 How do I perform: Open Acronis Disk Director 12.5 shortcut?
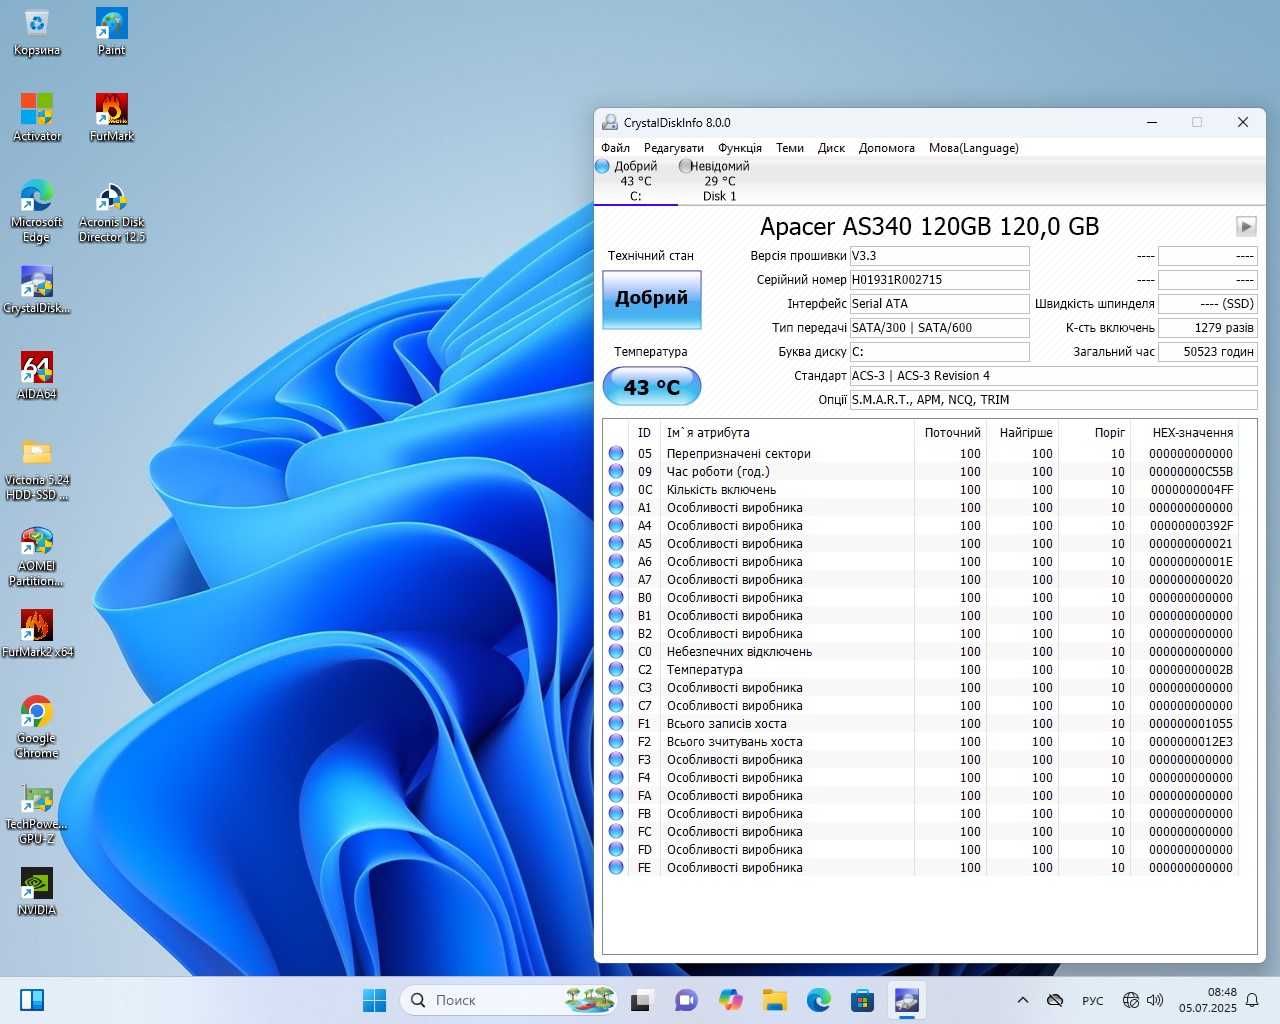pos(111,211)
